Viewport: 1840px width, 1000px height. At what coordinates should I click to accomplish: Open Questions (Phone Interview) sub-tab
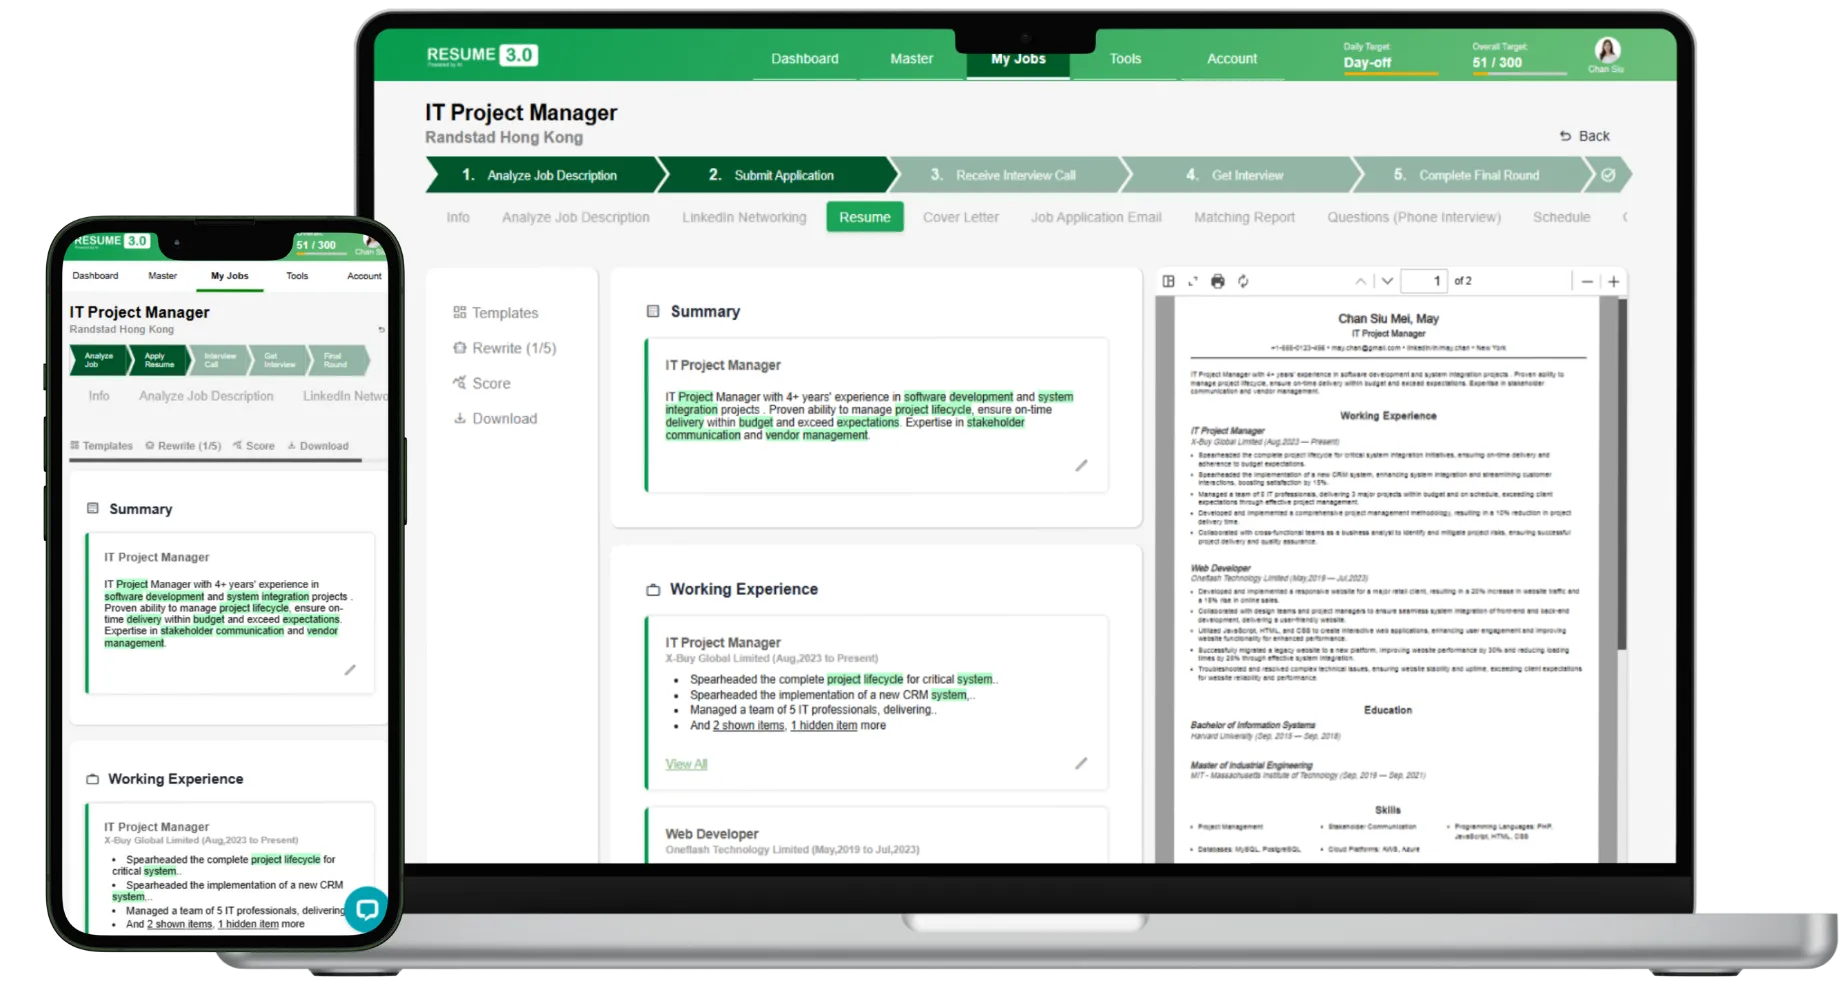point(1414,217)
